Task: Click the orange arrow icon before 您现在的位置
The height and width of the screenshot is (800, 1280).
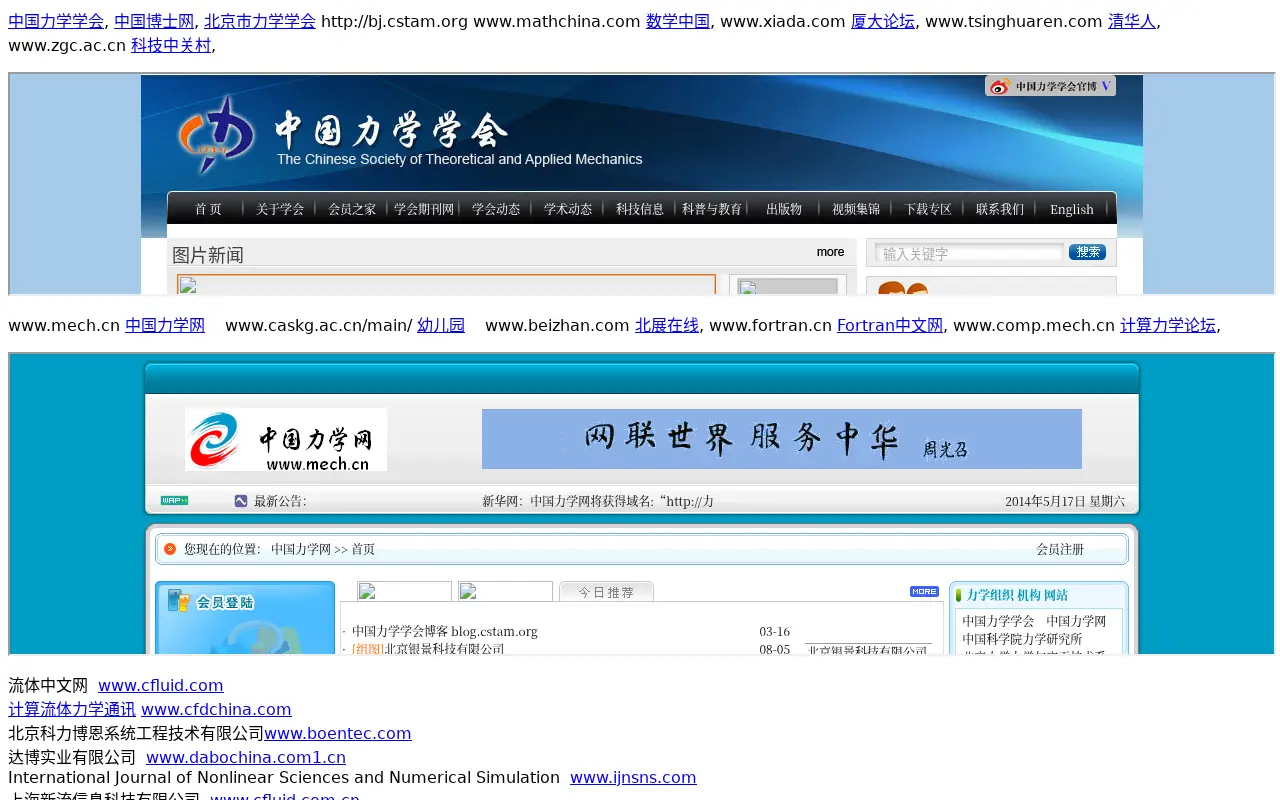Action: pyautogui.click(x=170, y=549)
